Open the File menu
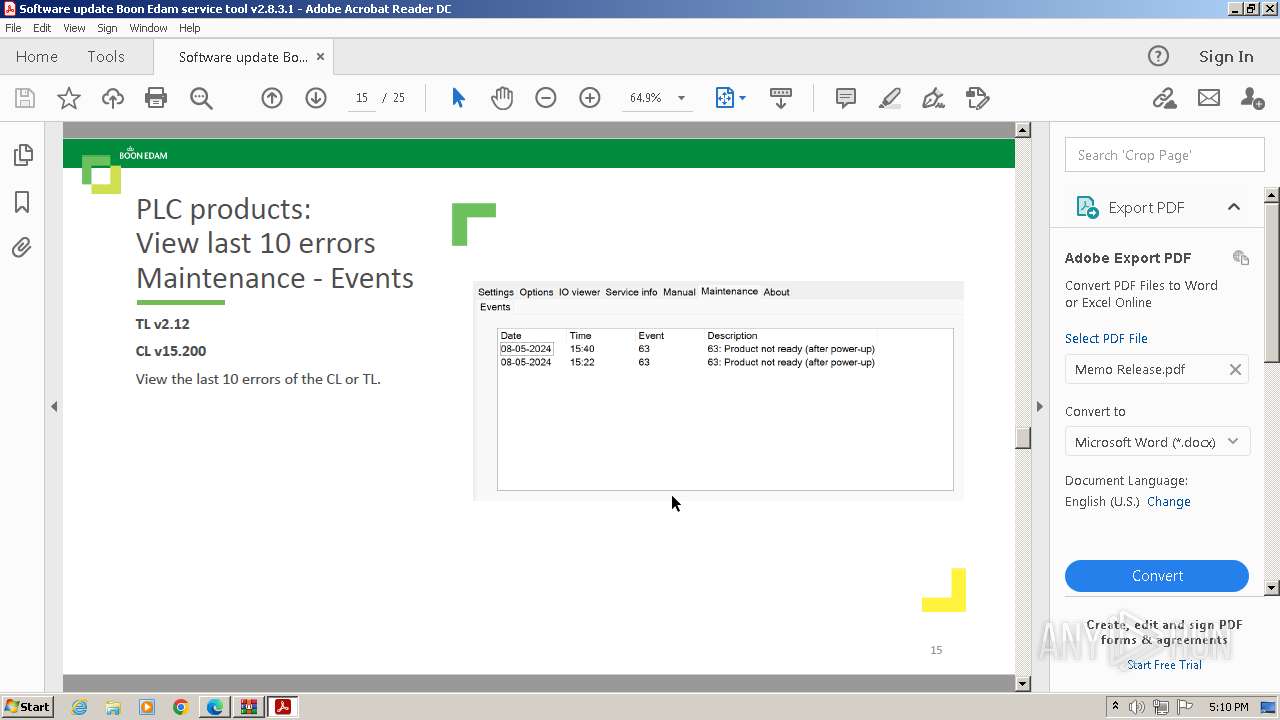This screenshot has width=1280, height=720. click(x=13, y=28)
